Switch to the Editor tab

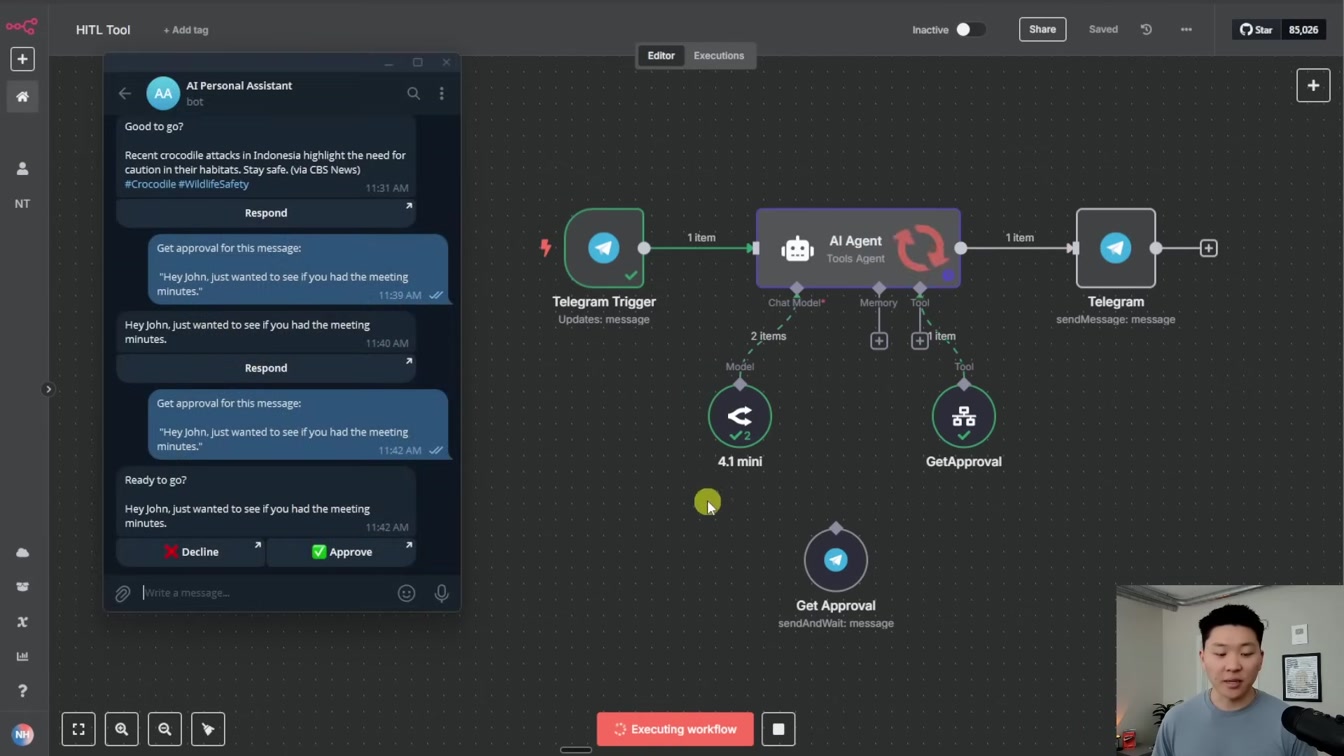coord(661,56)
